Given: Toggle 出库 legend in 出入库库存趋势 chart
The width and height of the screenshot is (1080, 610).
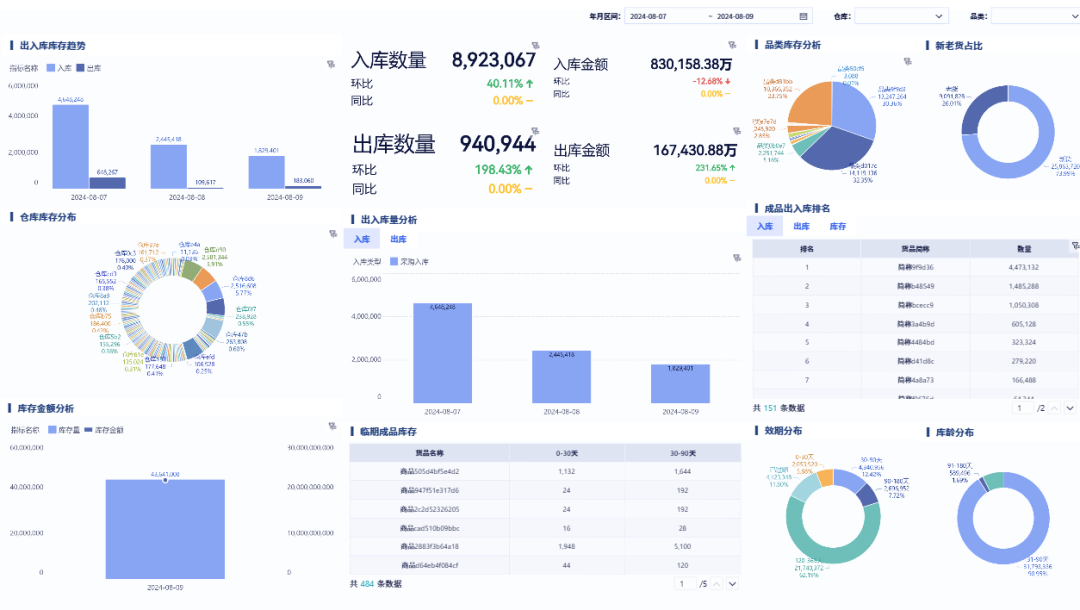Looking at the screenshot, I should pos(89,68).
